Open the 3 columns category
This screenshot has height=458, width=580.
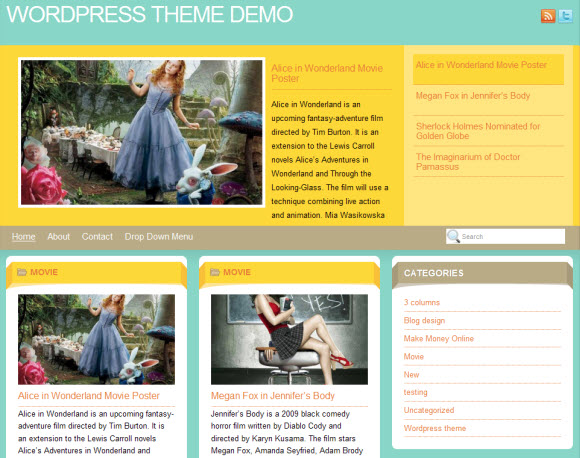click(422, 302)
